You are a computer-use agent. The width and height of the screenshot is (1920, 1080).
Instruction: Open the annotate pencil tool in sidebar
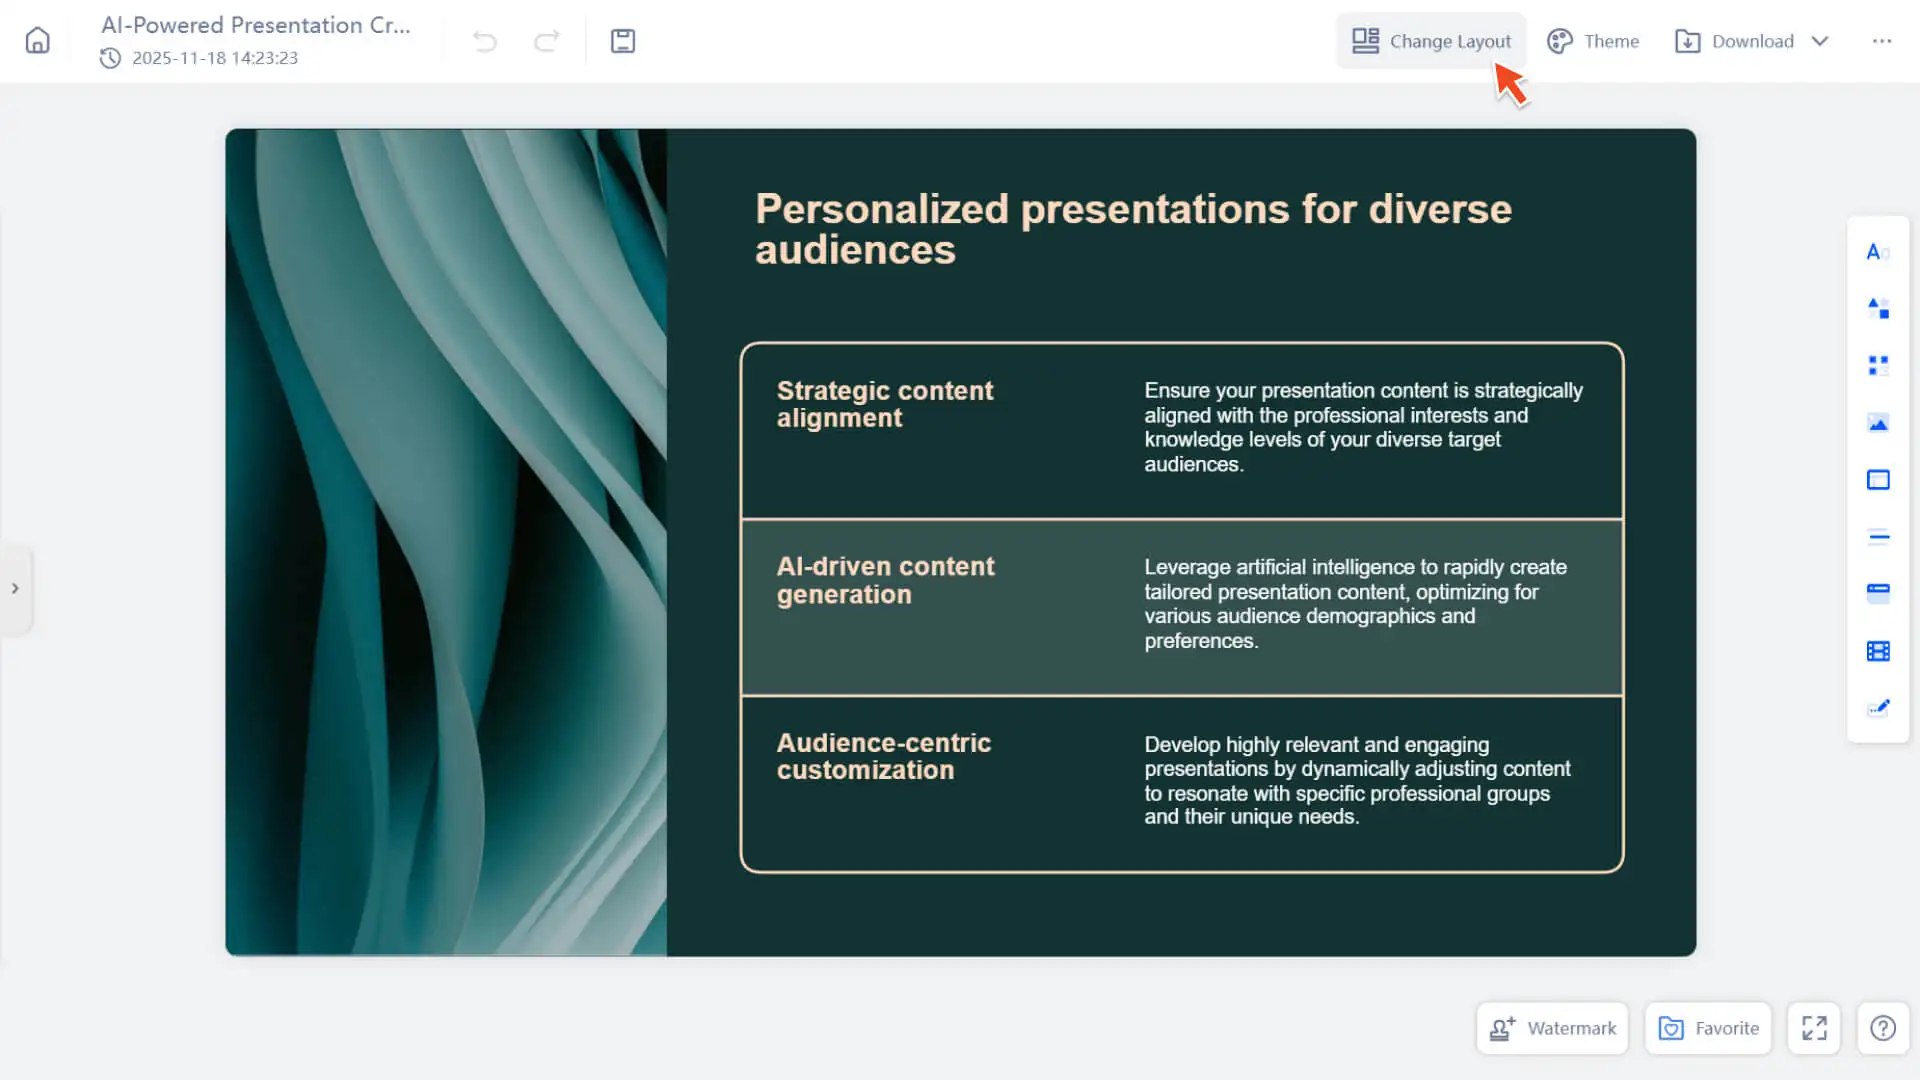point(1878,708)
